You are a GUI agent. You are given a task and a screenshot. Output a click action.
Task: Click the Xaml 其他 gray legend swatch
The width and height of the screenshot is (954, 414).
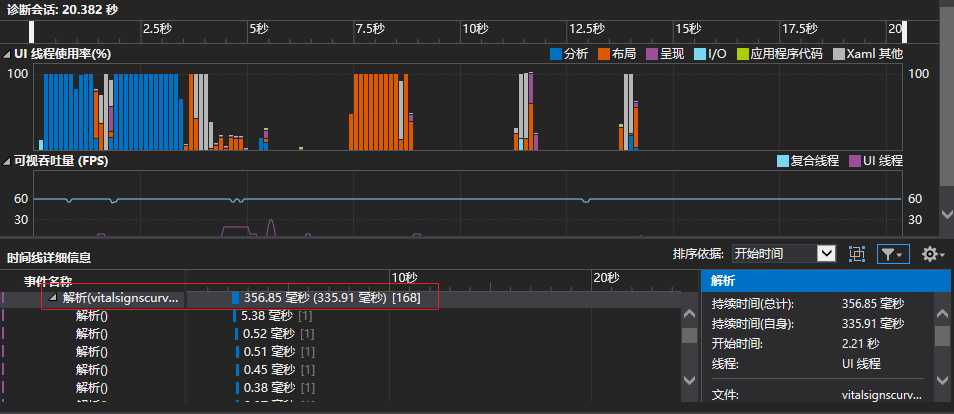(x=838, y=54)
